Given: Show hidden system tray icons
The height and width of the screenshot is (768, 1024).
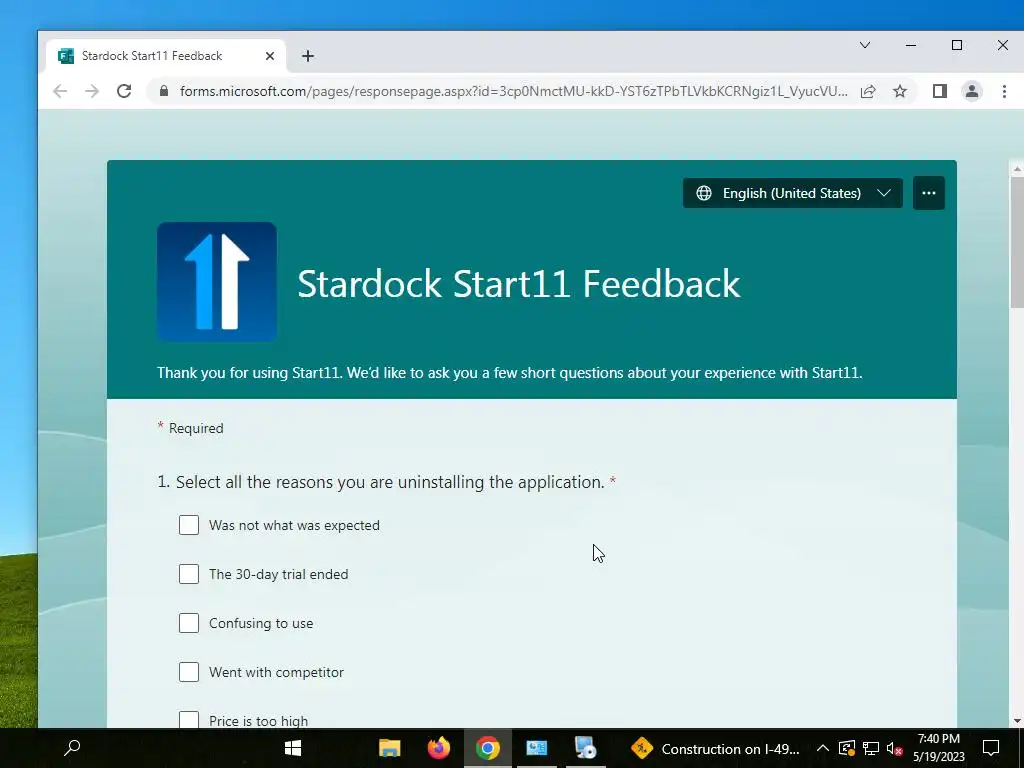Looking at the screenshot, I should [x=823, y=748].
